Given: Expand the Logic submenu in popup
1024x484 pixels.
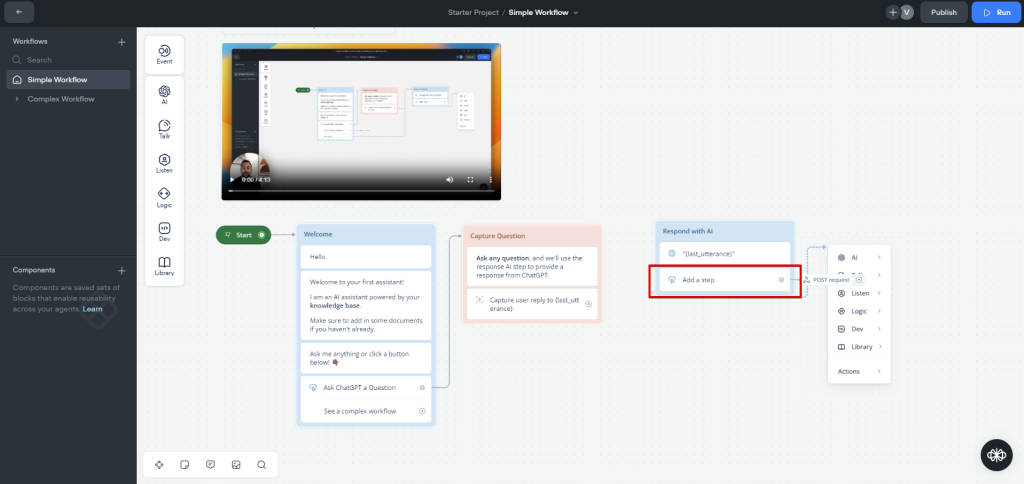Looking at the screenshot, I should click(860, 311).
